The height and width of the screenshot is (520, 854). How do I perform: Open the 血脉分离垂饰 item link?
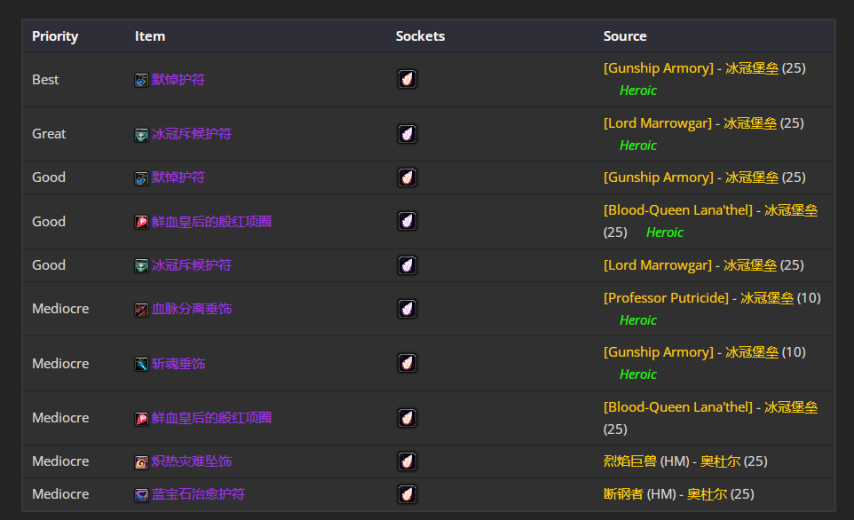click(x=192, y=309)
